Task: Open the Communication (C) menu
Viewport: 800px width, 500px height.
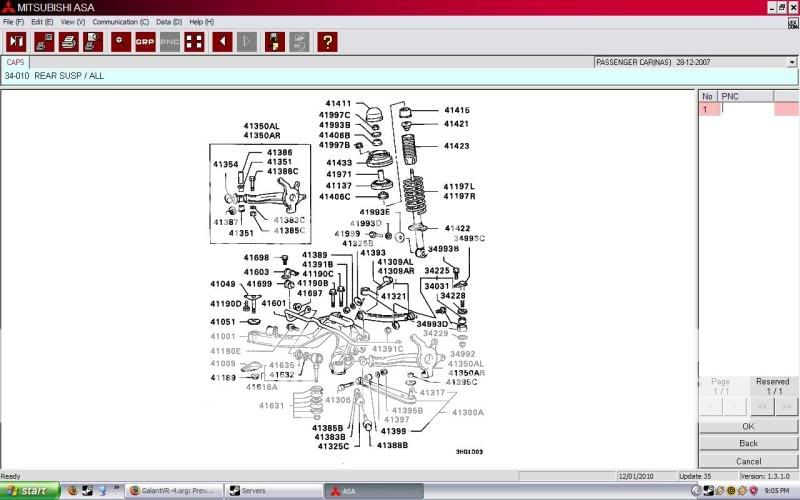Action: pyautogui.click(x=120, y=21)
